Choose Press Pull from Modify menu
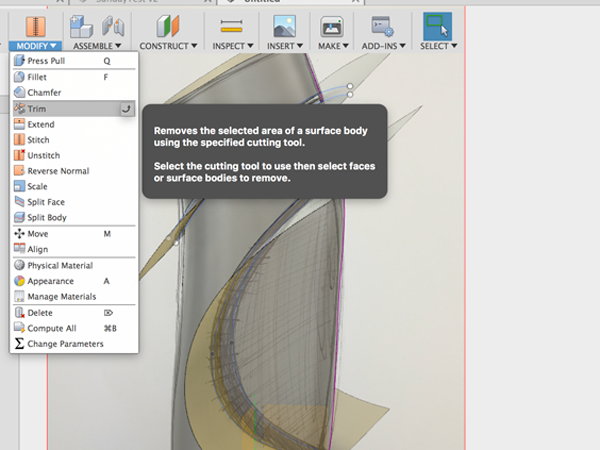Screen dimensions: 600x450 74,61
